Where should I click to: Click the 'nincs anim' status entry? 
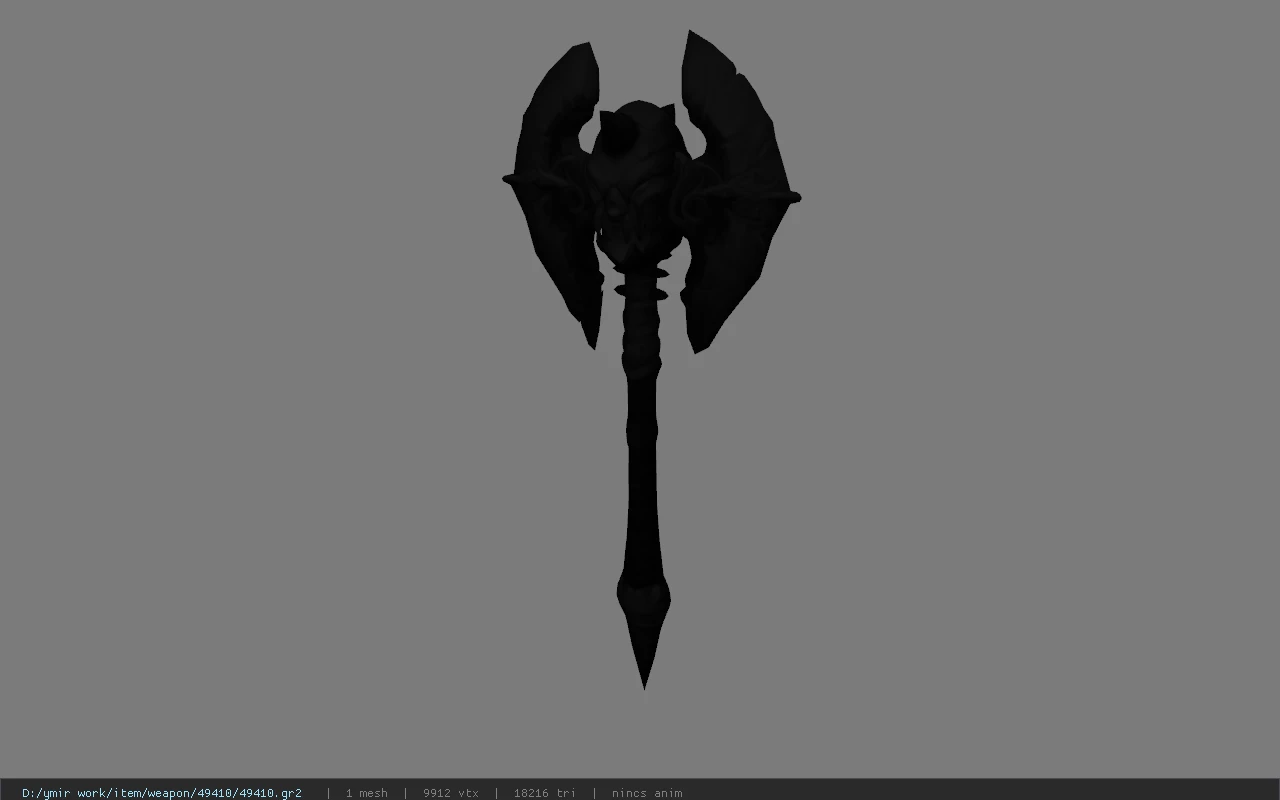(647, 793)
